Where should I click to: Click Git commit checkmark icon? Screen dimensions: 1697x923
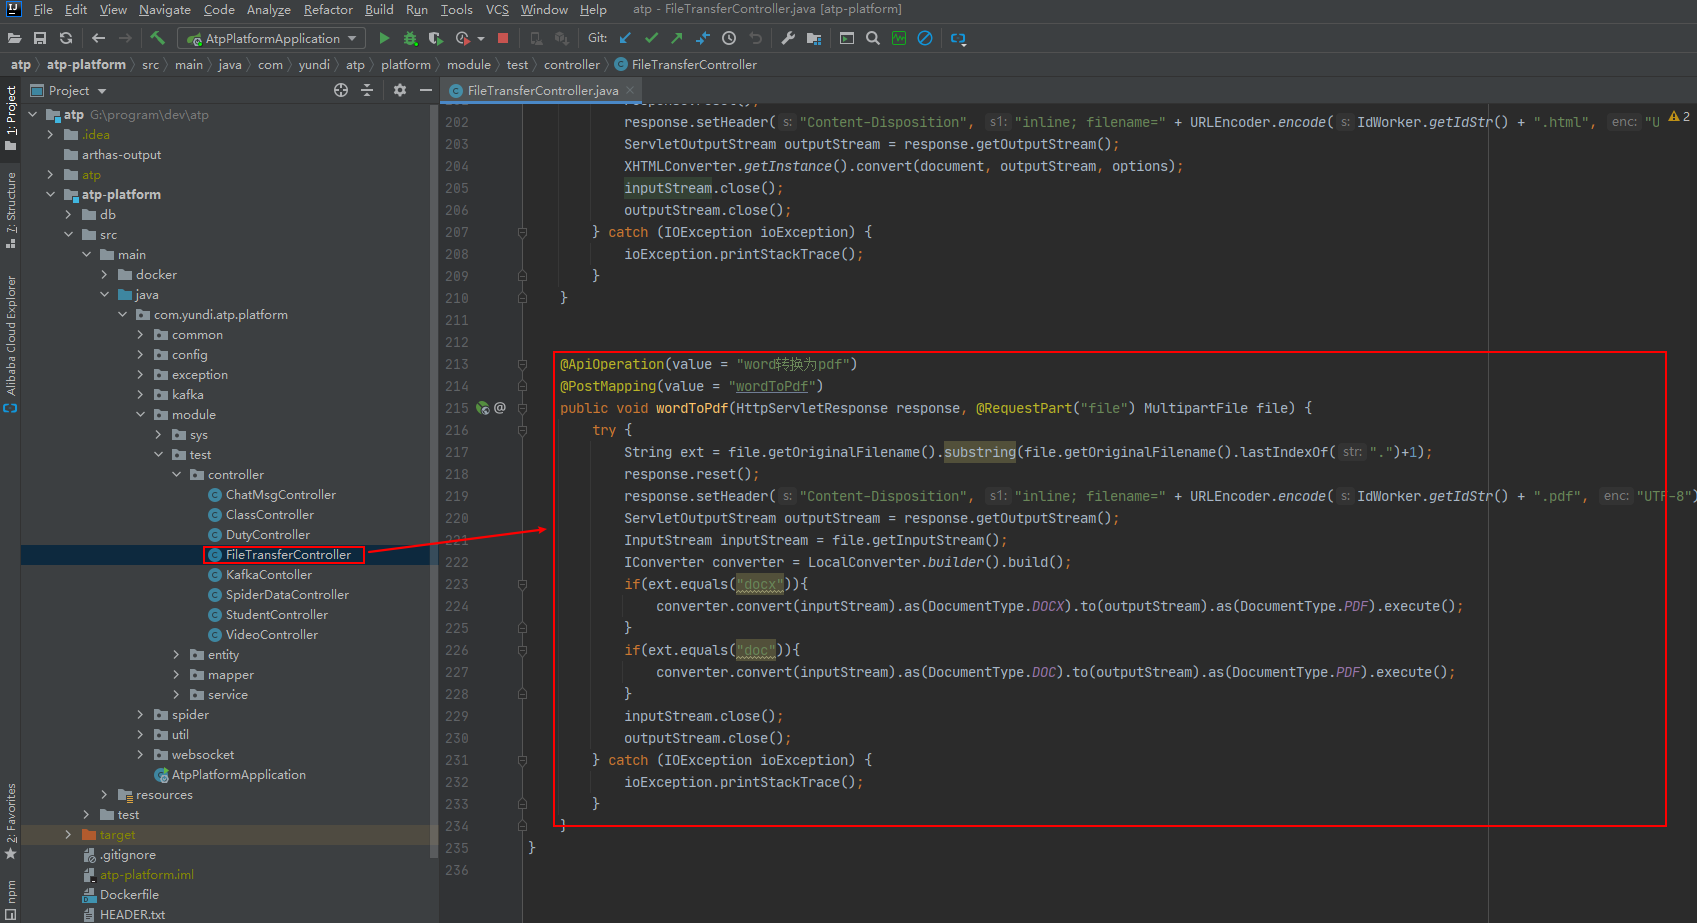pos(651,38)
